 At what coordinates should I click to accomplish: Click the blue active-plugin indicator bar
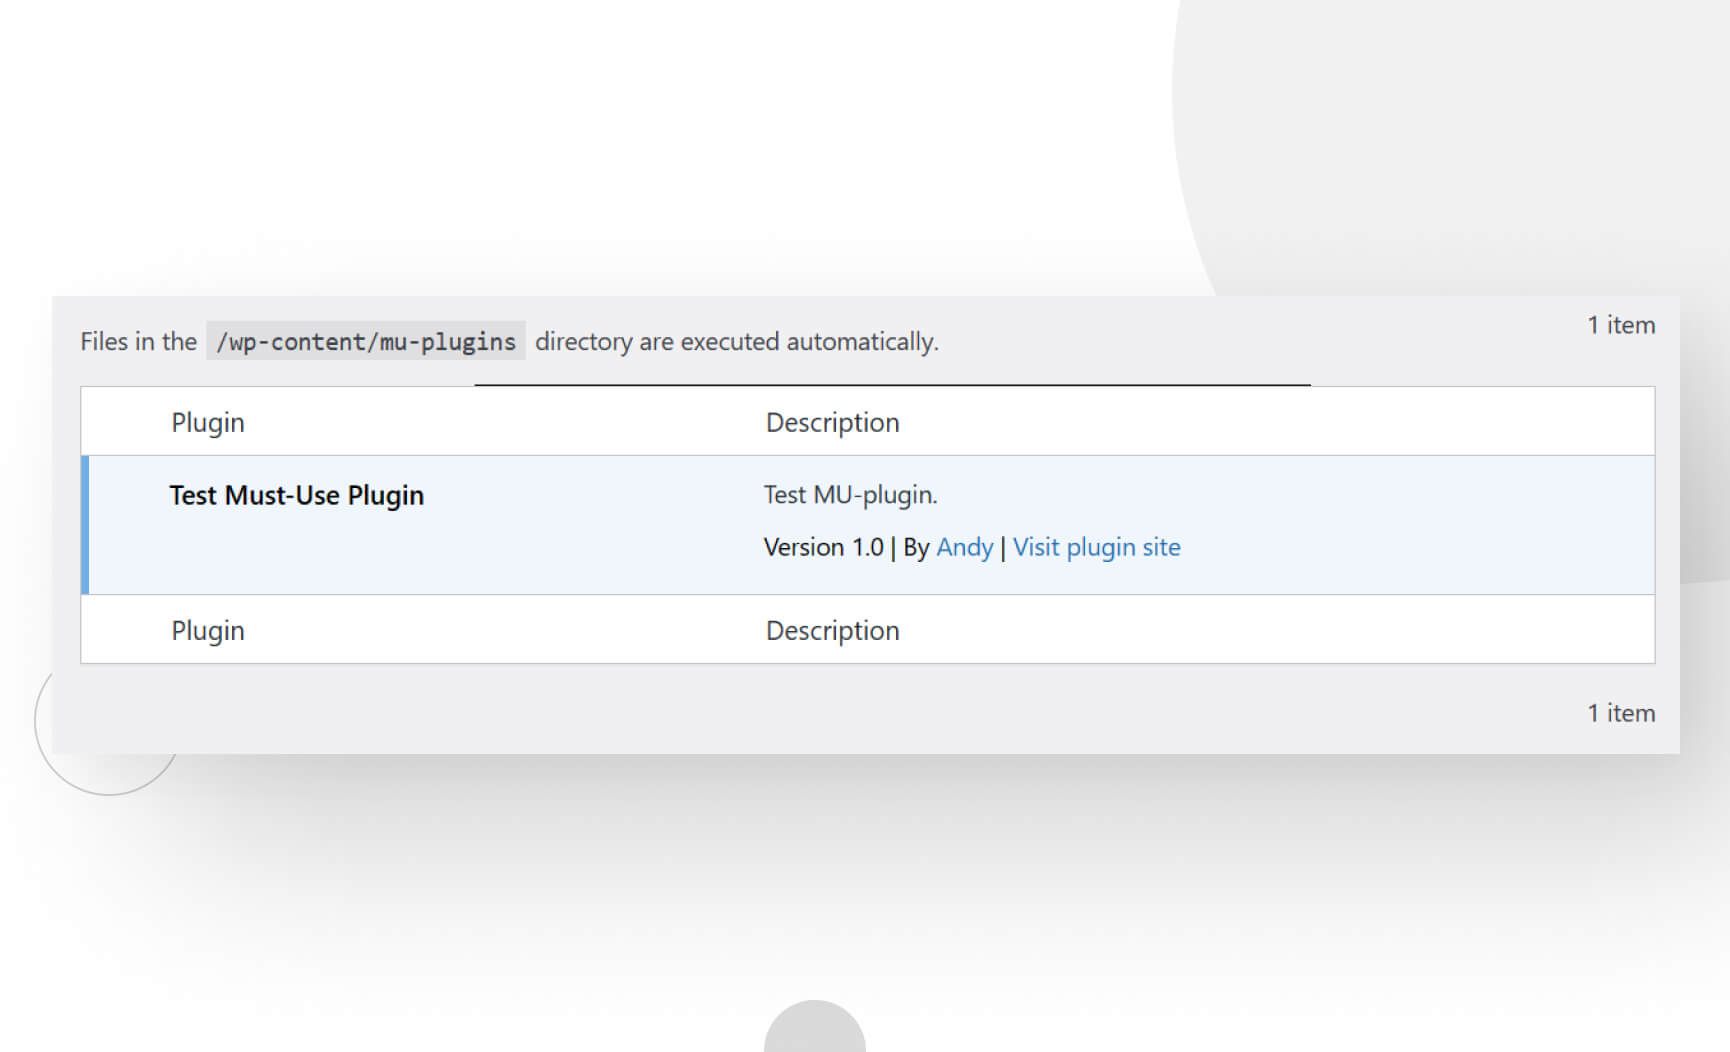(85, 523)
